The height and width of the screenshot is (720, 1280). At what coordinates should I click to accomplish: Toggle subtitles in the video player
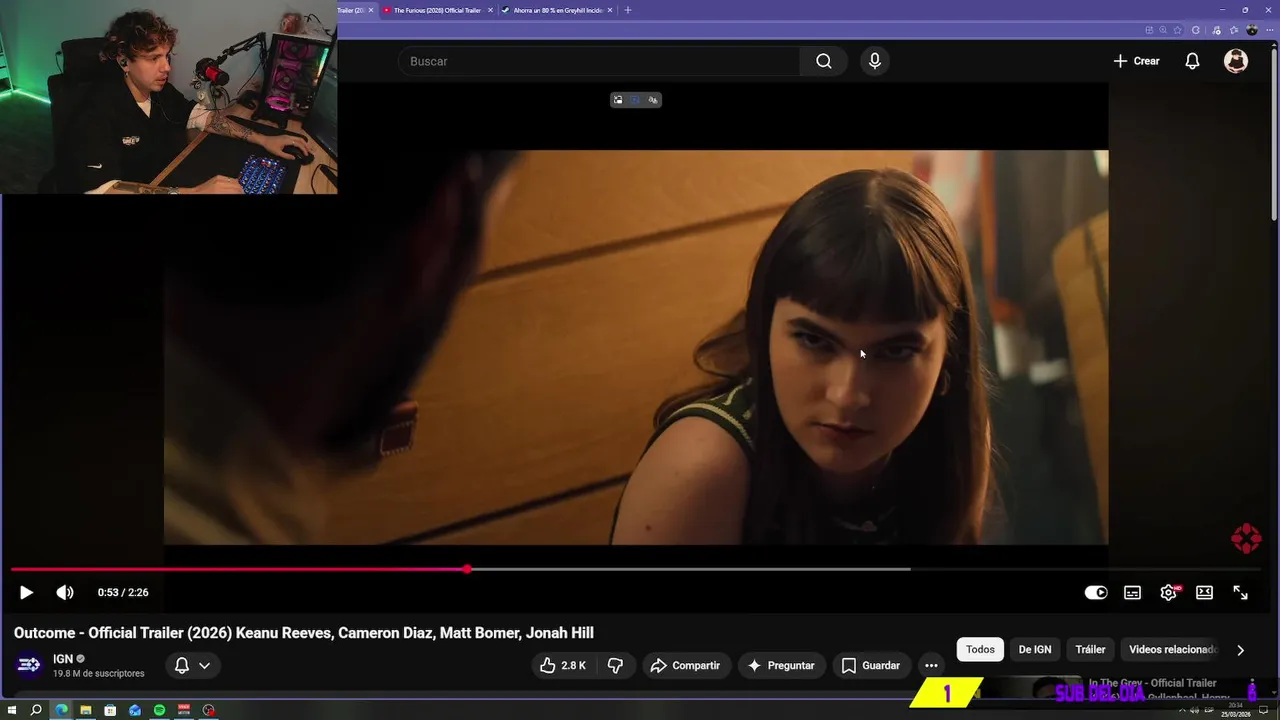tap(1132, 592)
